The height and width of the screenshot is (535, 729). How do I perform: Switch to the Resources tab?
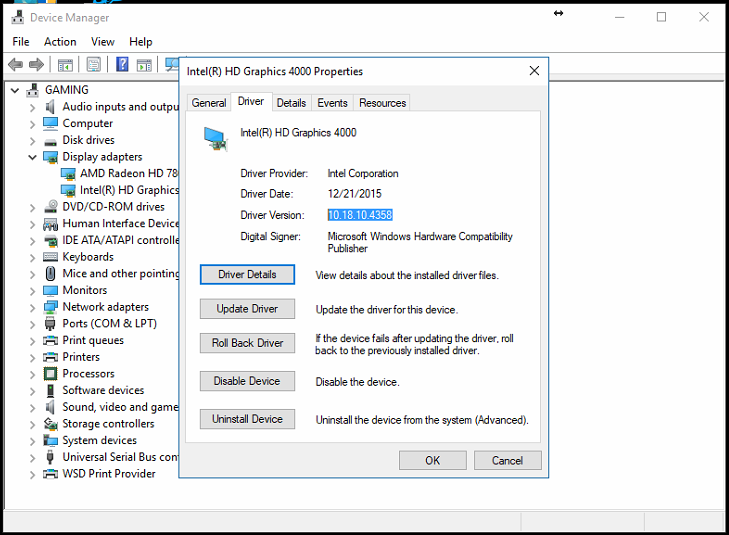(382, 103)
